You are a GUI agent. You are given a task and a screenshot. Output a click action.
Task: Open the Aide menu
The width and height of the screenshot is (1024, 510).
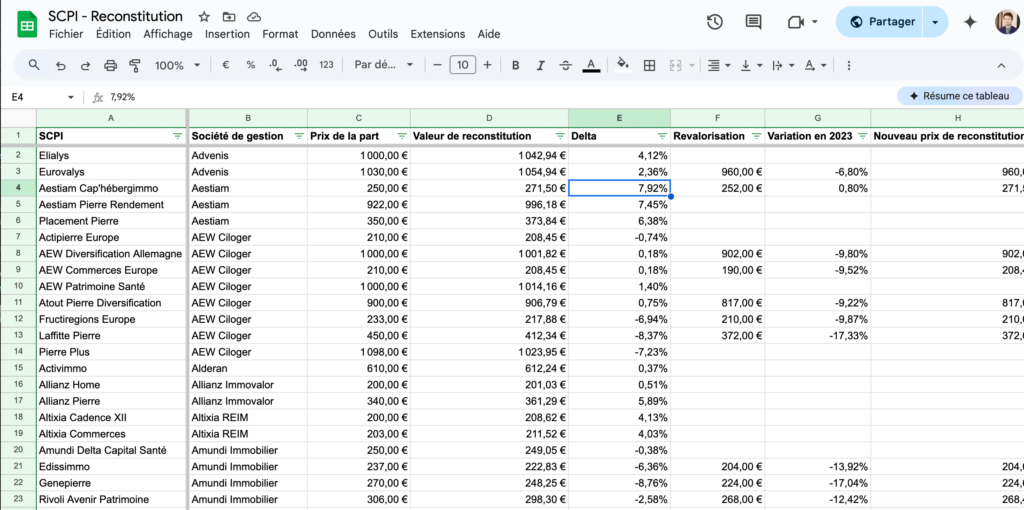coord(488,34)
